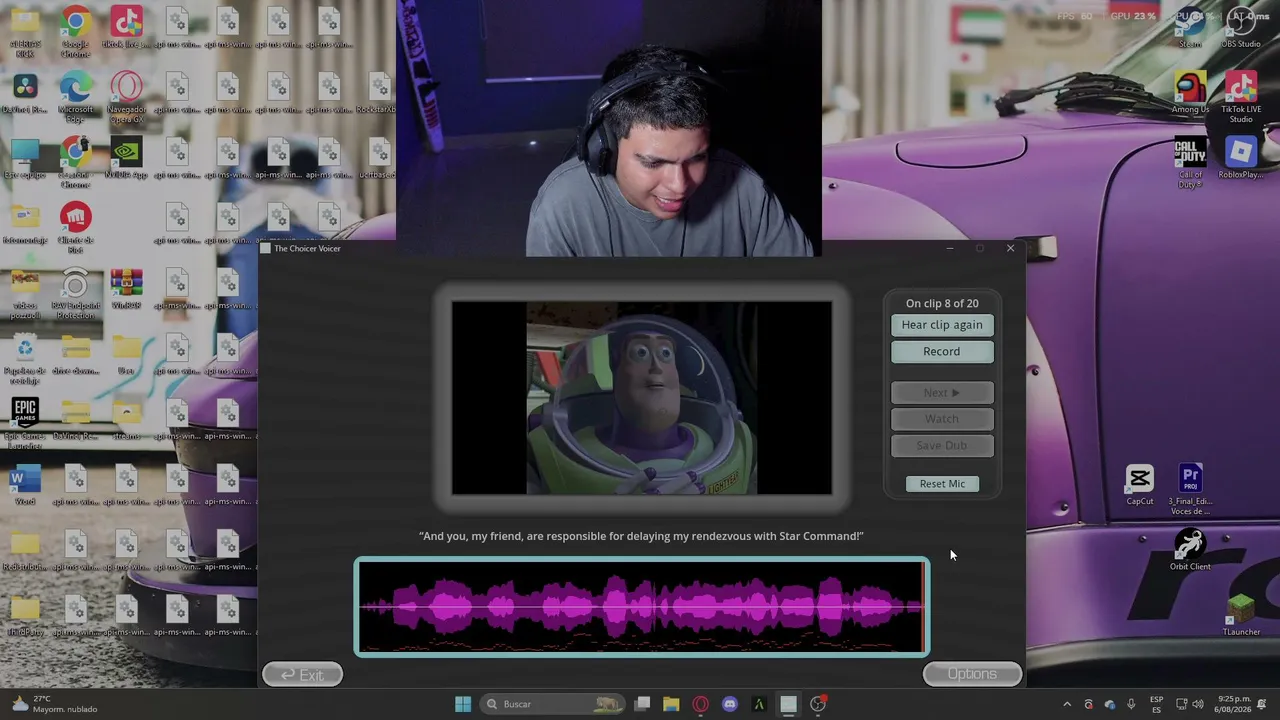The width and height of the screenshot is (1280, 720).
Task: Click the Exit button in The Choicer Voicer
Action: [302, 675]
